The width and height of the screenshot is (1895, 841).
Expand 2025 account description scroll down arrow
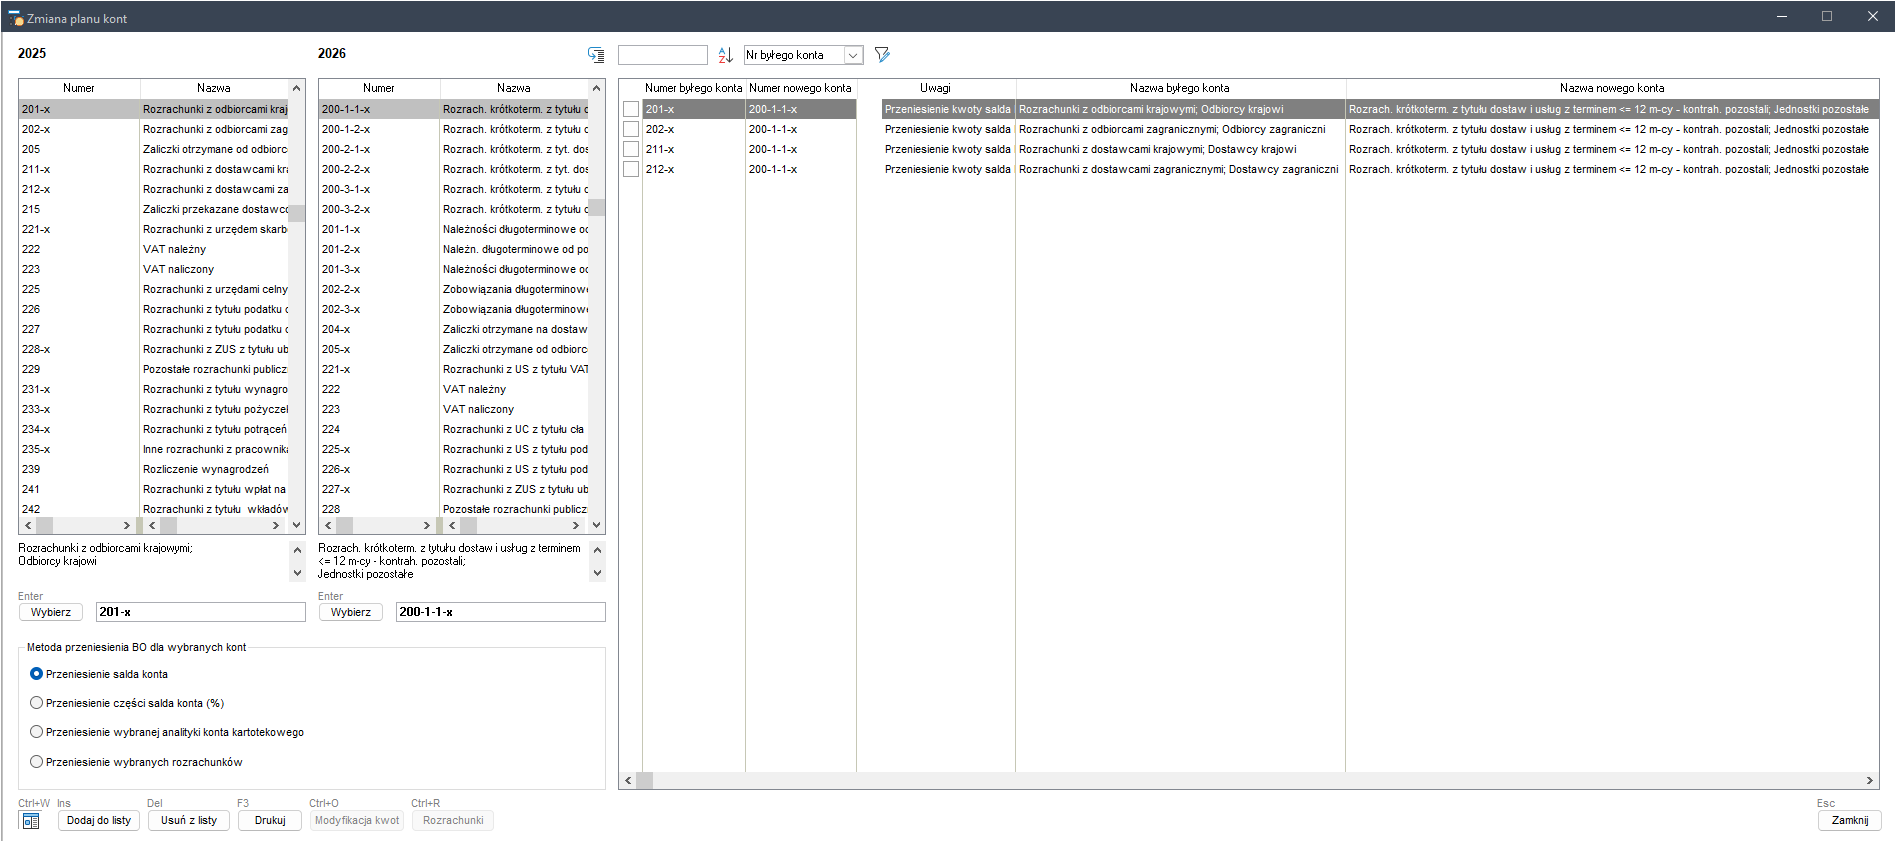pos(297,573)
